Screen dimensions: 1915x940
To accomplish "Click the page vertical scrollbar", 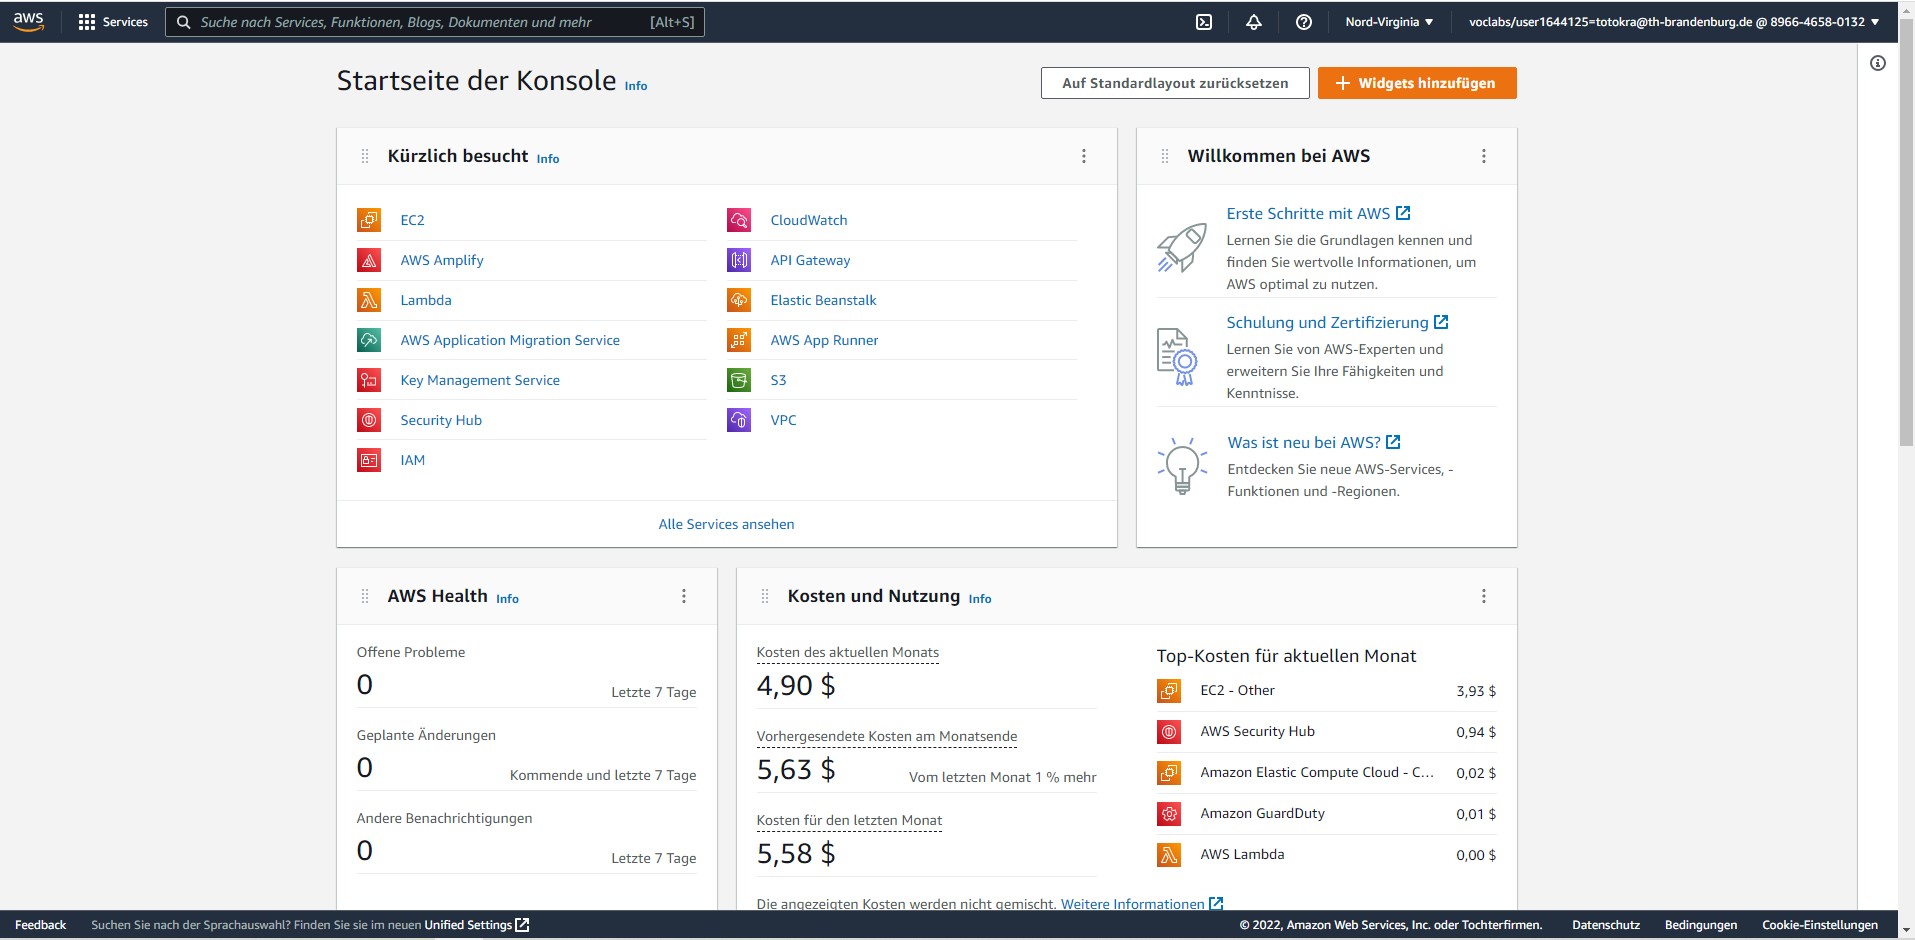I will (1906, 300).
